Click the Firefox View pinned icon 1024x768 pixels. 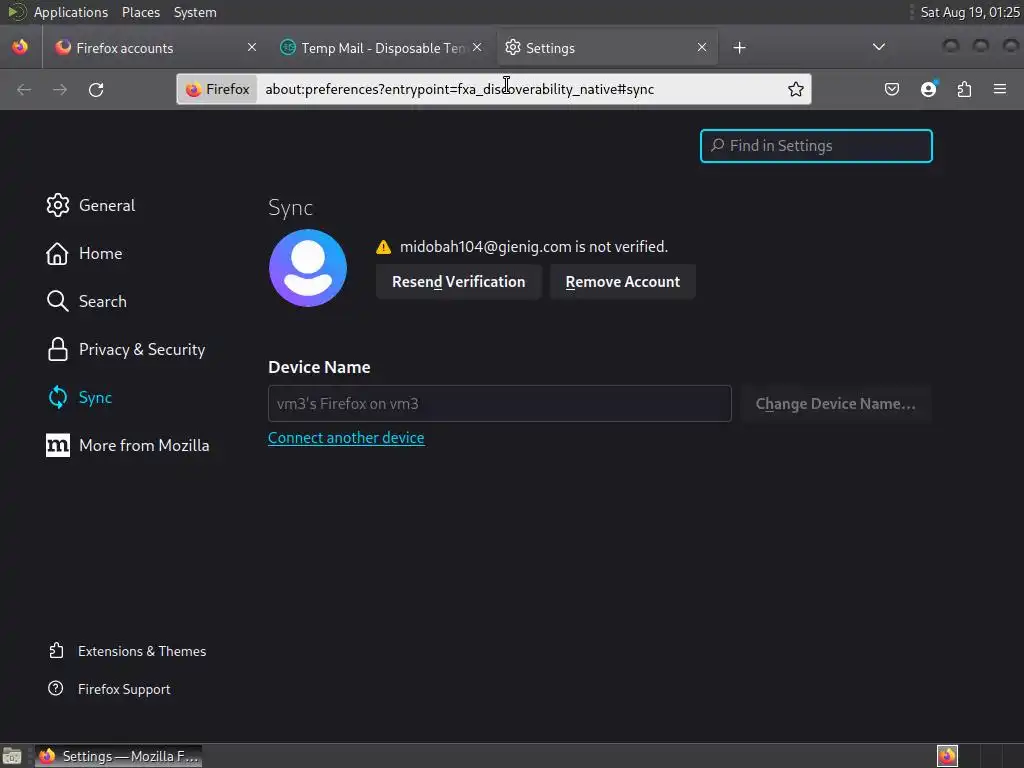point(20,47)
